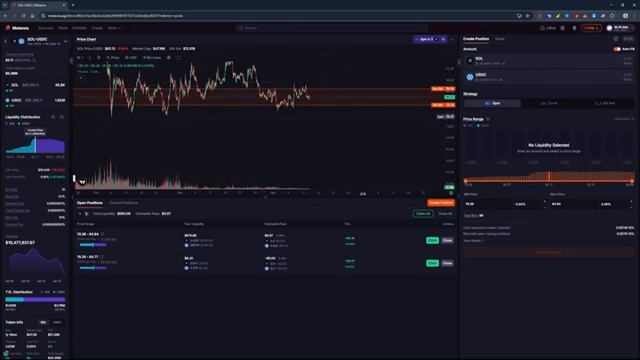Toggle Bin Lines in chart toolbar
Image resolution: width=640 pixels, height=360 pixels.
click(152, 58)
